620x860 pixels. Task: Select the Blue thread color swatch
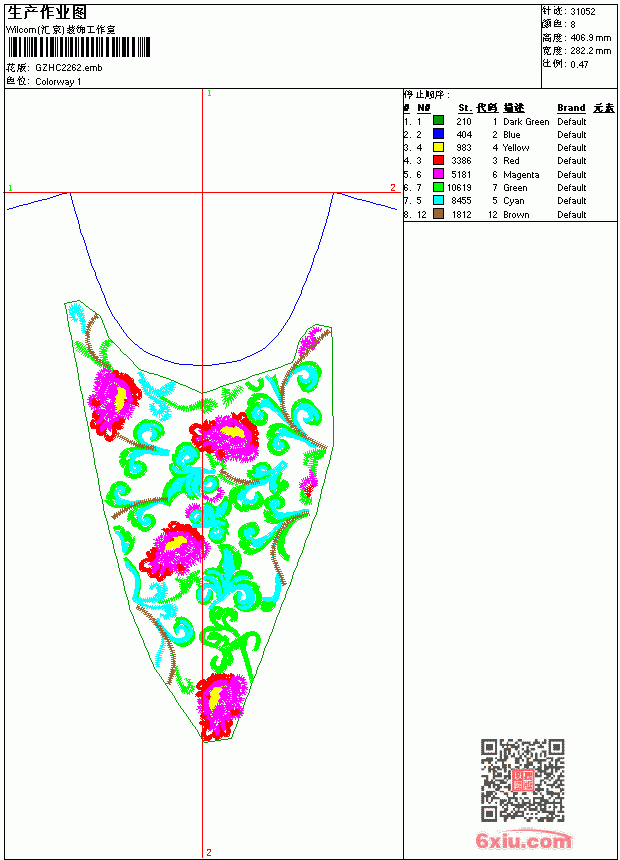click(x=438, y=133)
